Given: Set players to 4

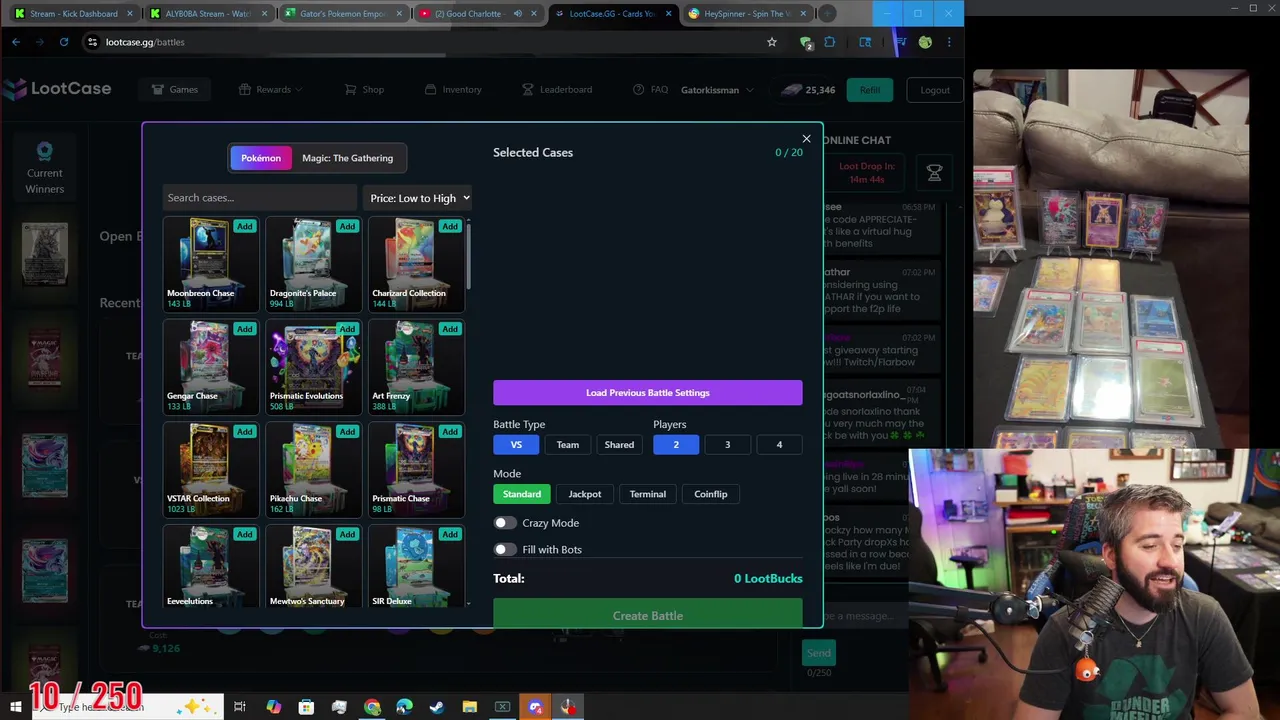Looking at the screenshot, I should (x=779, y=445).
